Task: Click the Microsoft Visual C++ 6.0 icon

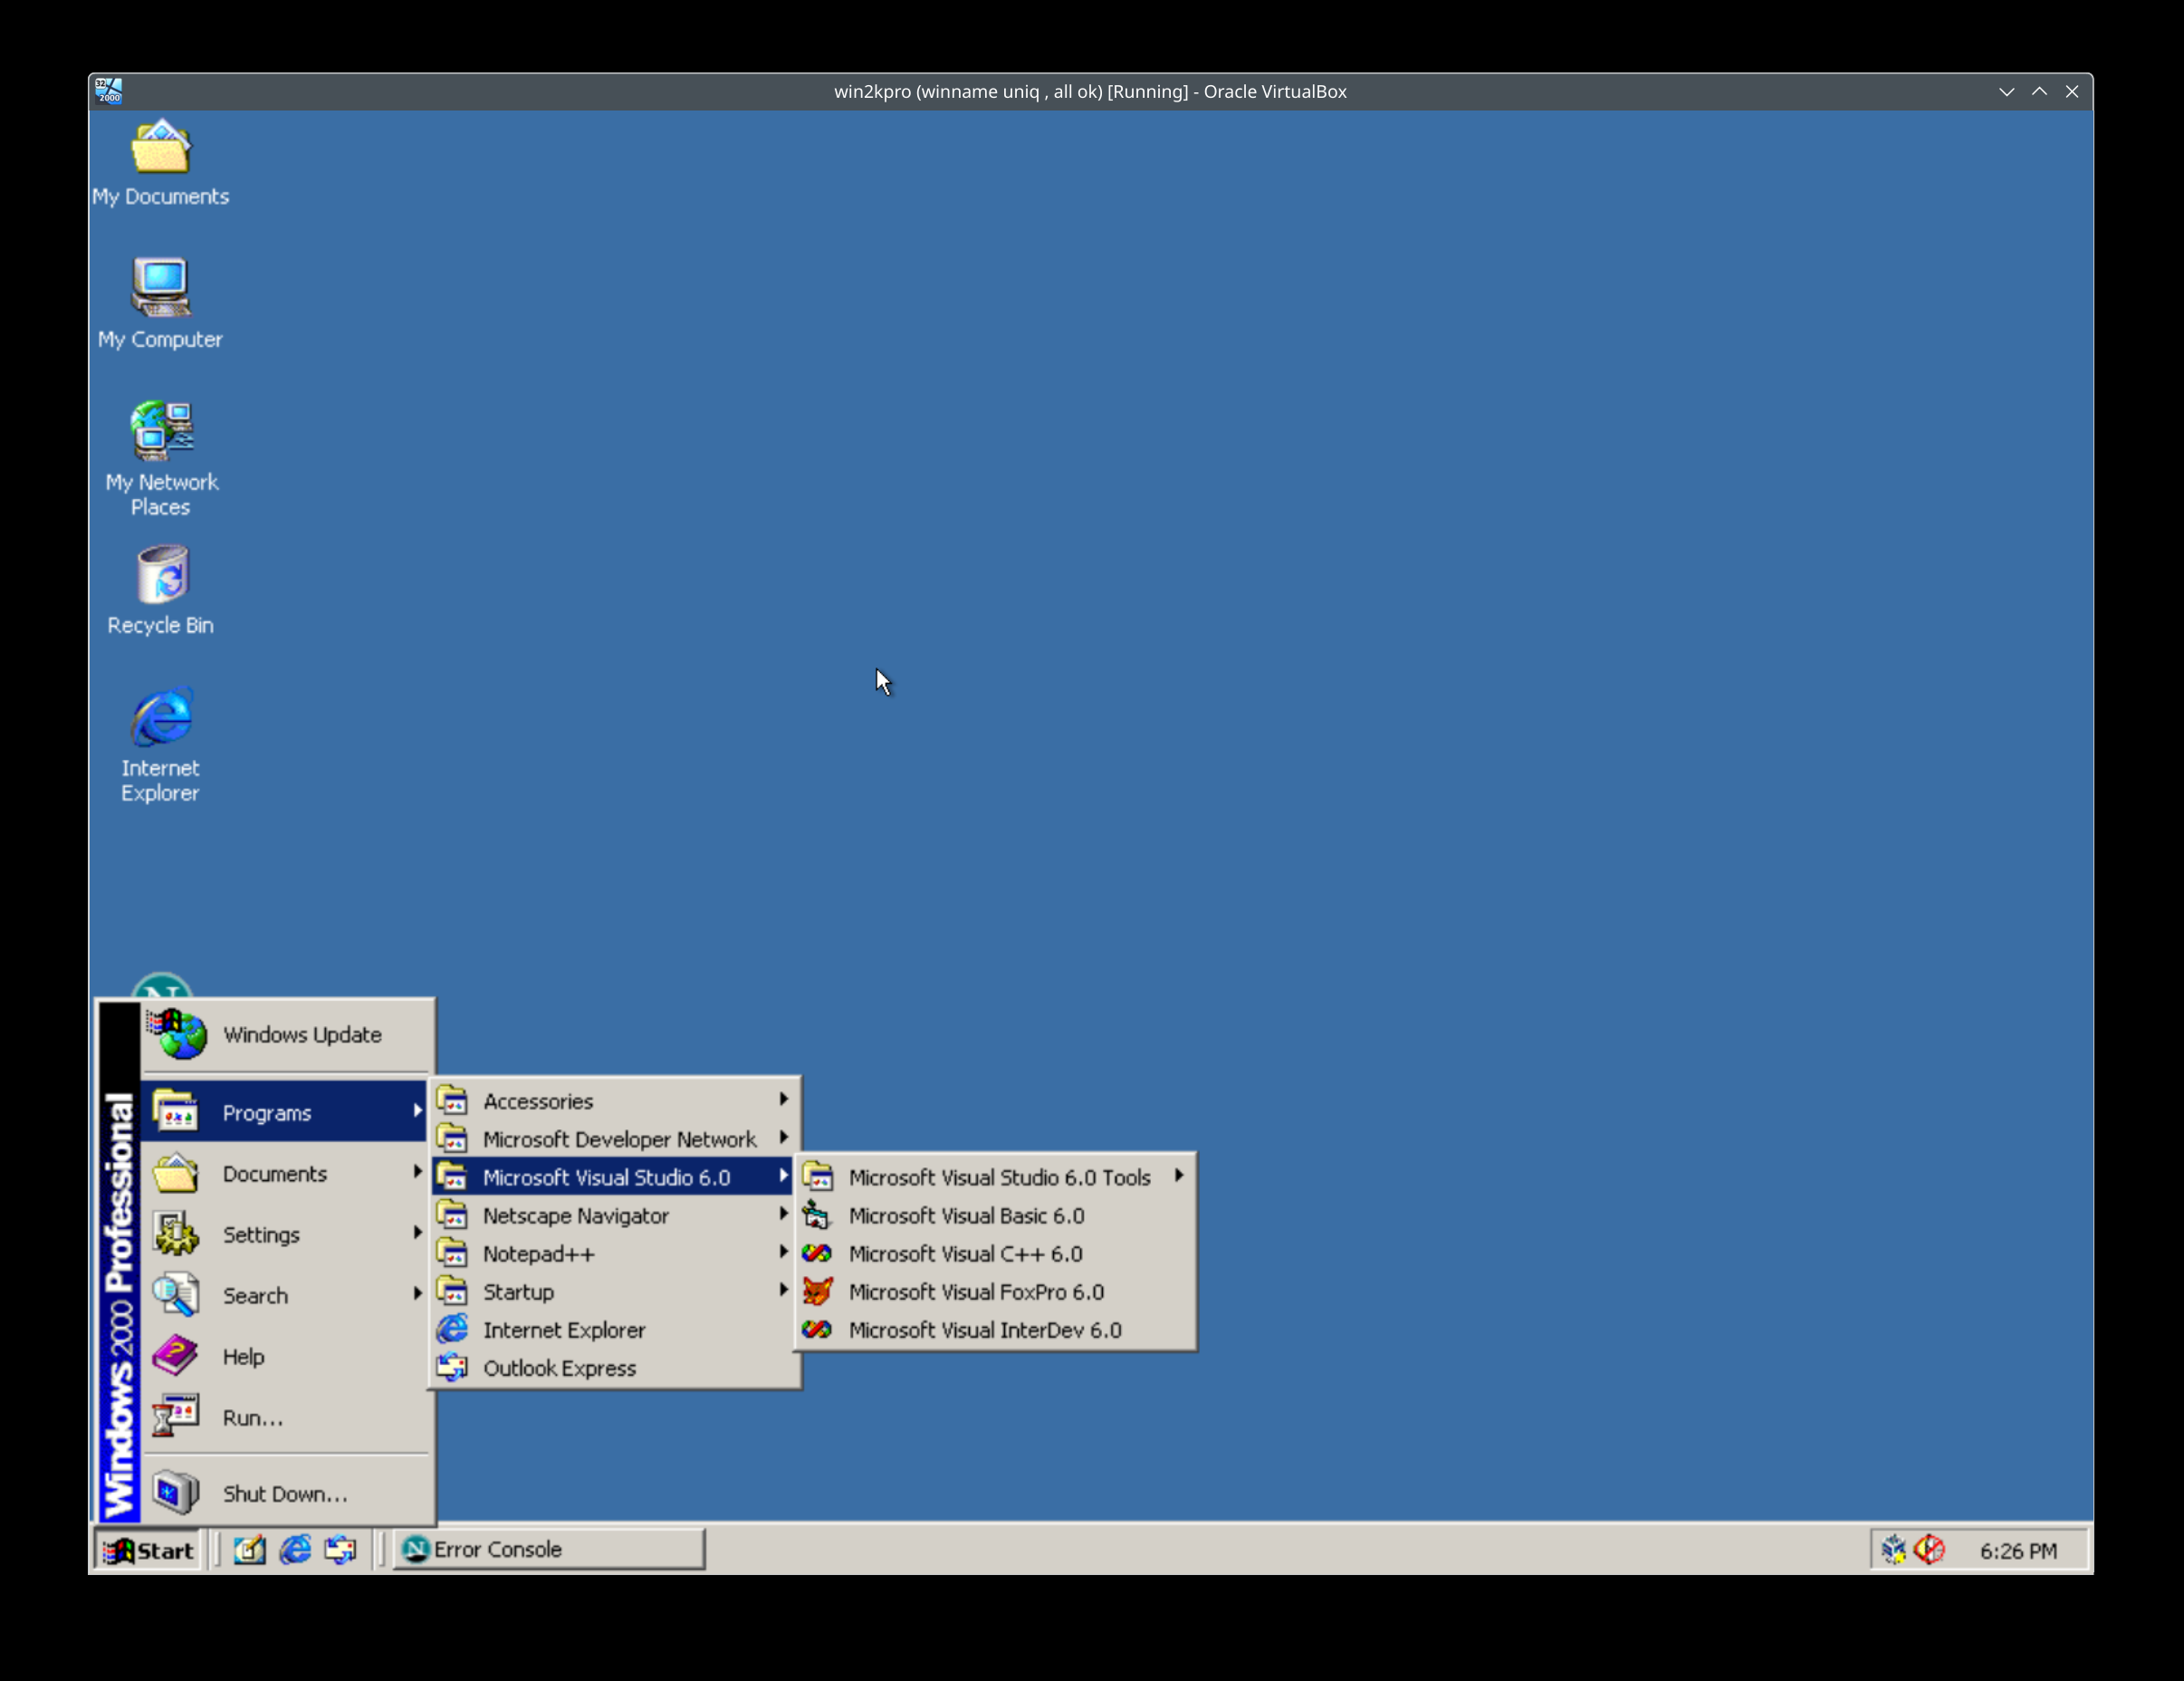Action: coord(817,1253)
